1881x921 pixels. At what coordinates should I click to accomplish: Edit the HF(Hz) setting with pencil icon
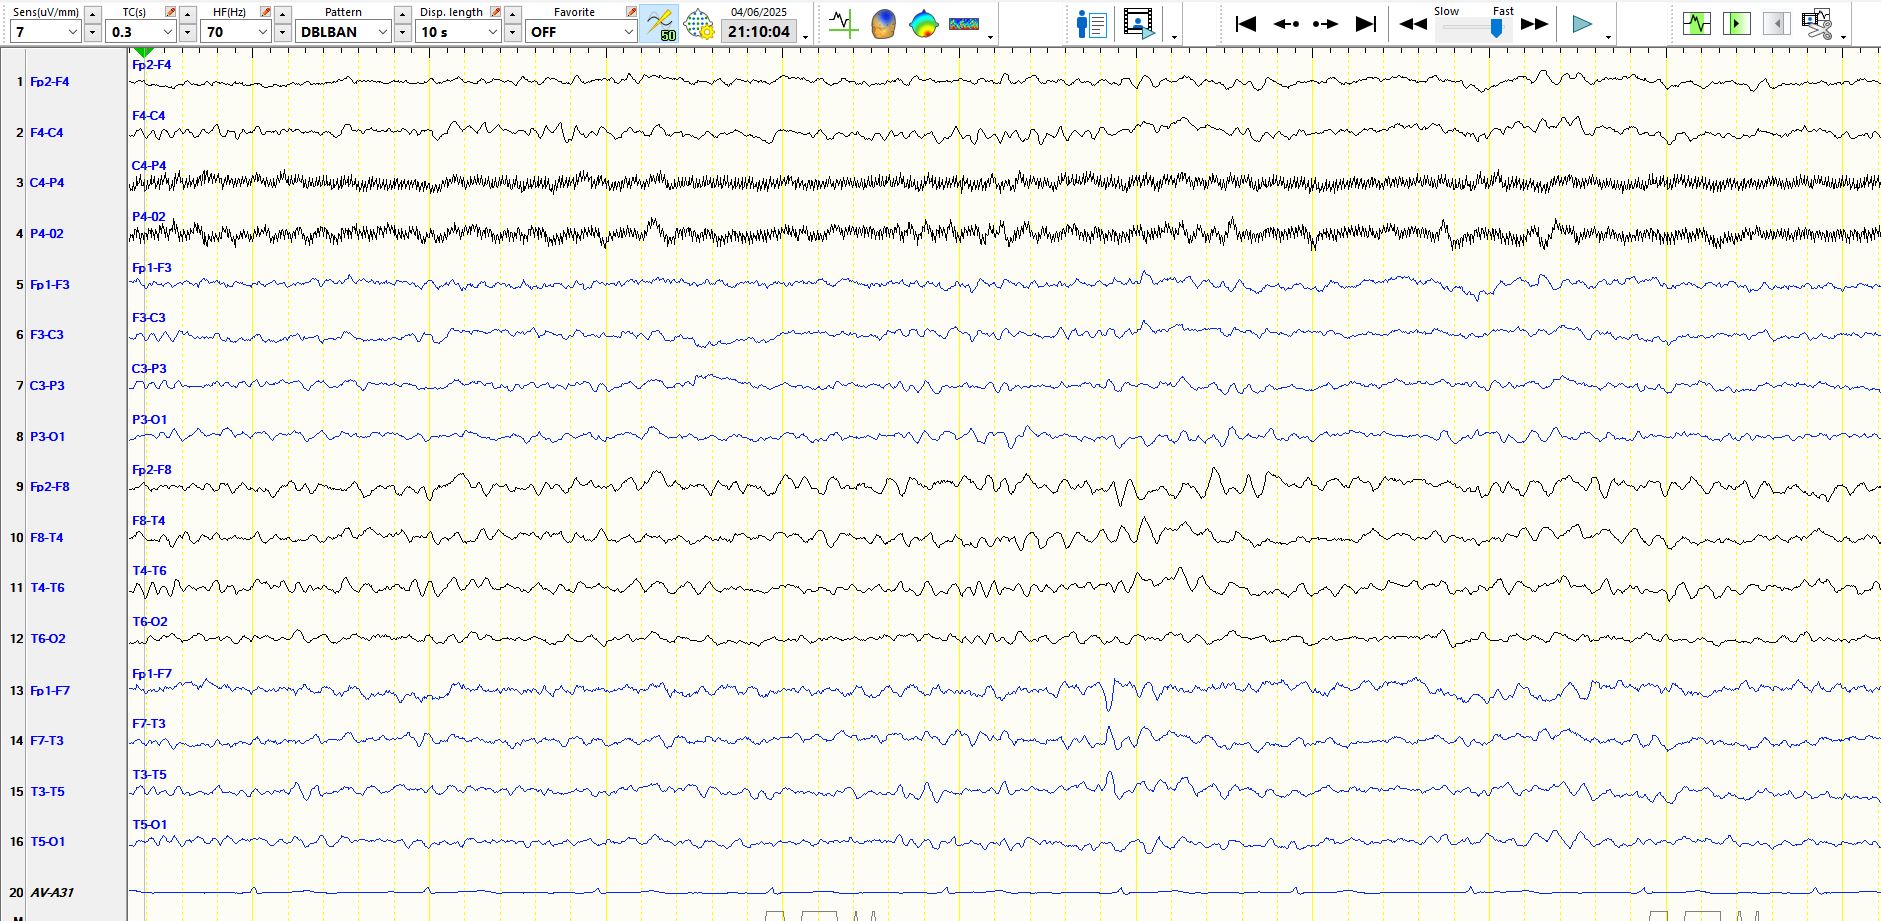coord(265,12)
